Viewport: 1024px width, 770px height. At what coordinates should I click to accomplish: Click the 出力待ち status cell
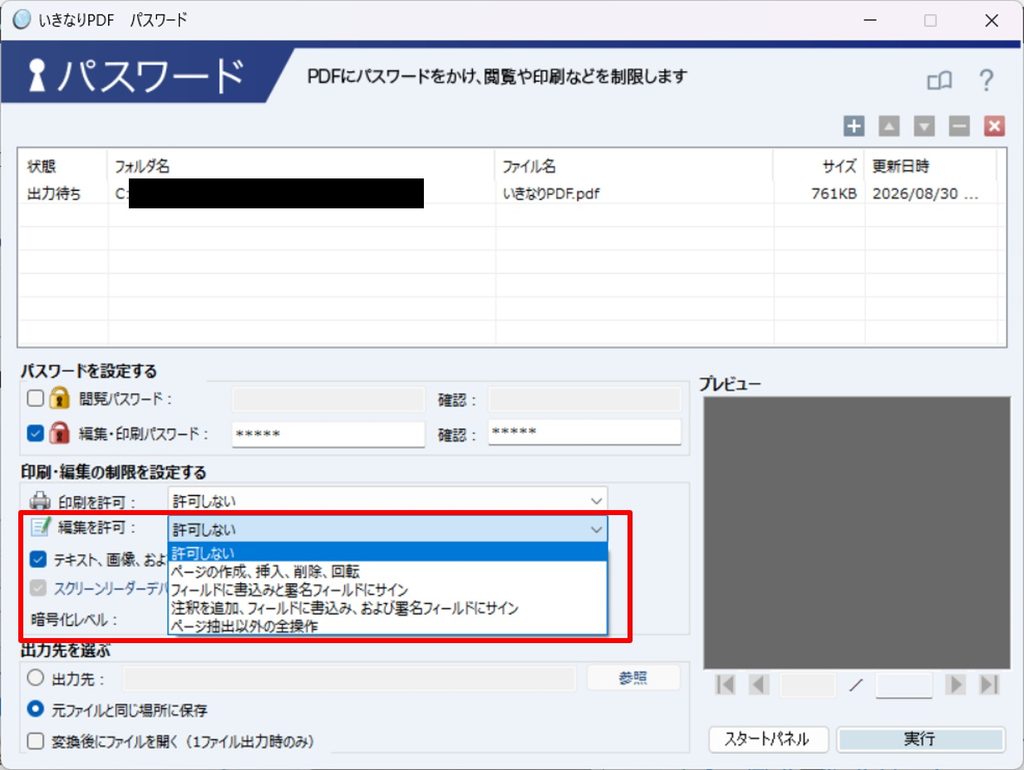54,193
